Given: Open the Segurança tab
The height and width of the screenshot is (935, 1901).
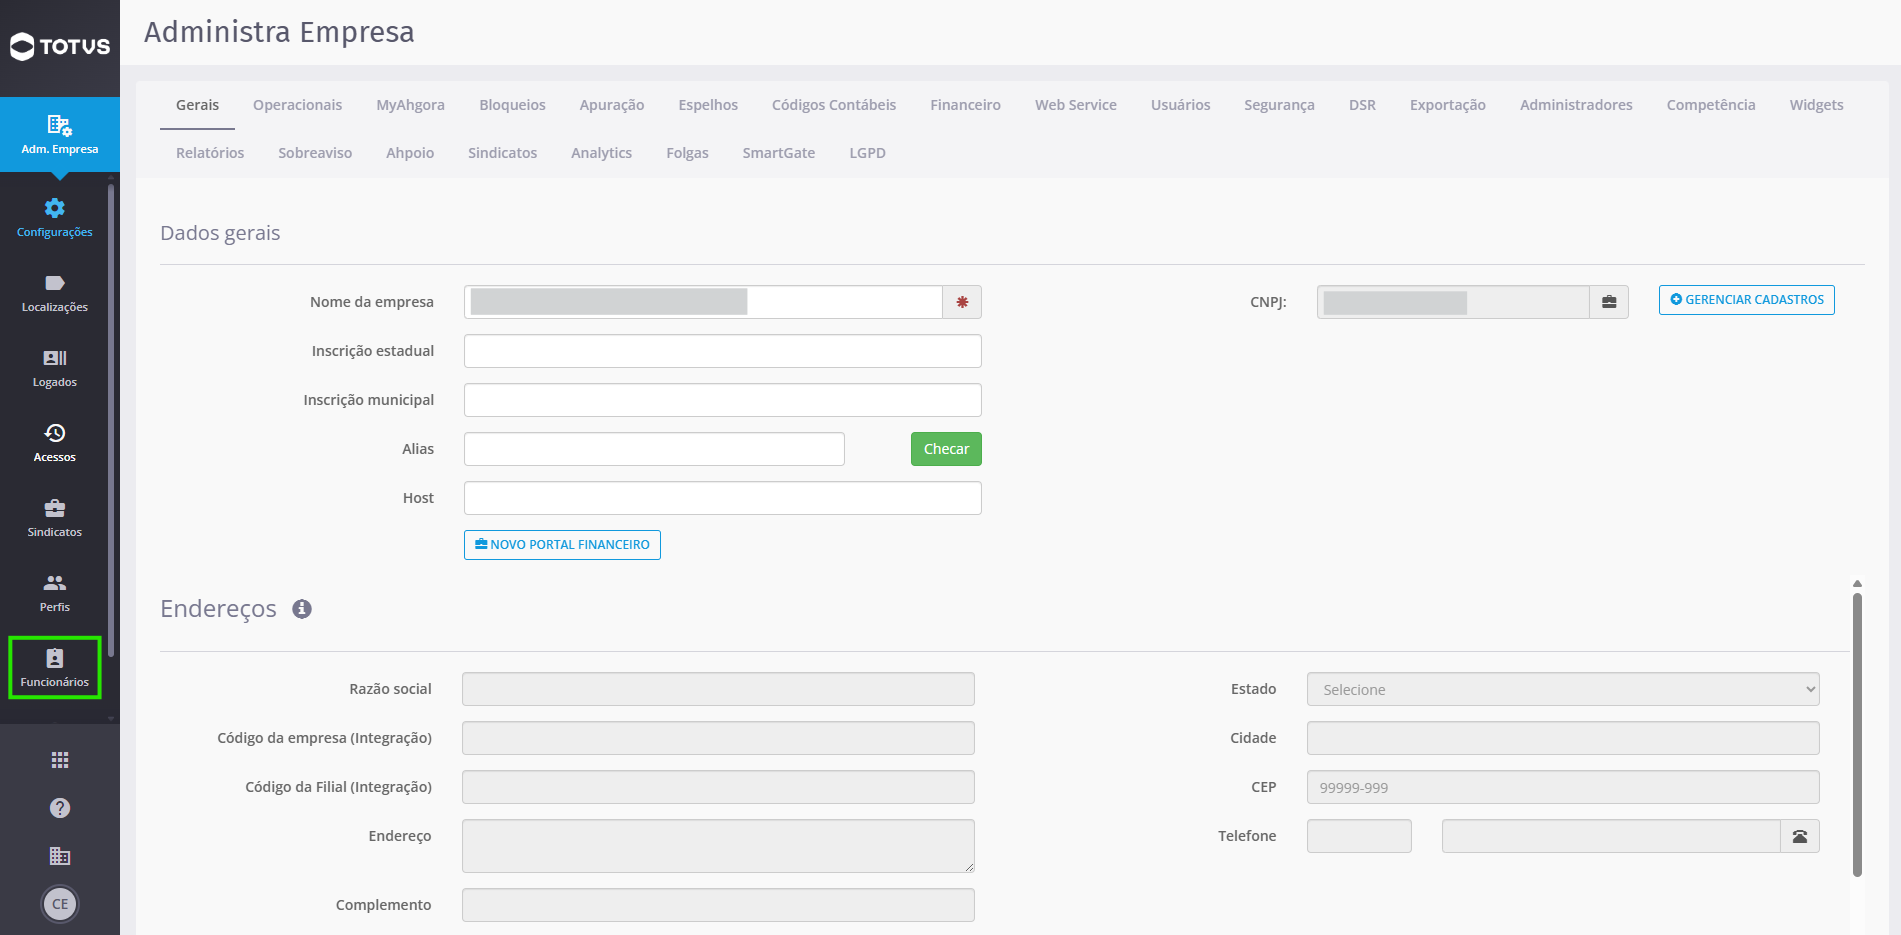Looking at the screenshot, I should pyautogui.click(x=1279, y=105).
